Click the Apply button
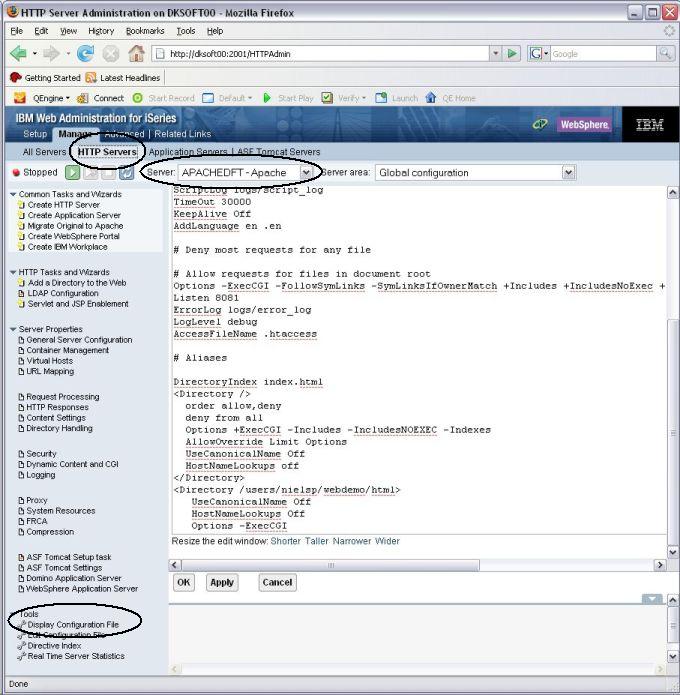This screenshot has height=695, width=680. [222, 582]
